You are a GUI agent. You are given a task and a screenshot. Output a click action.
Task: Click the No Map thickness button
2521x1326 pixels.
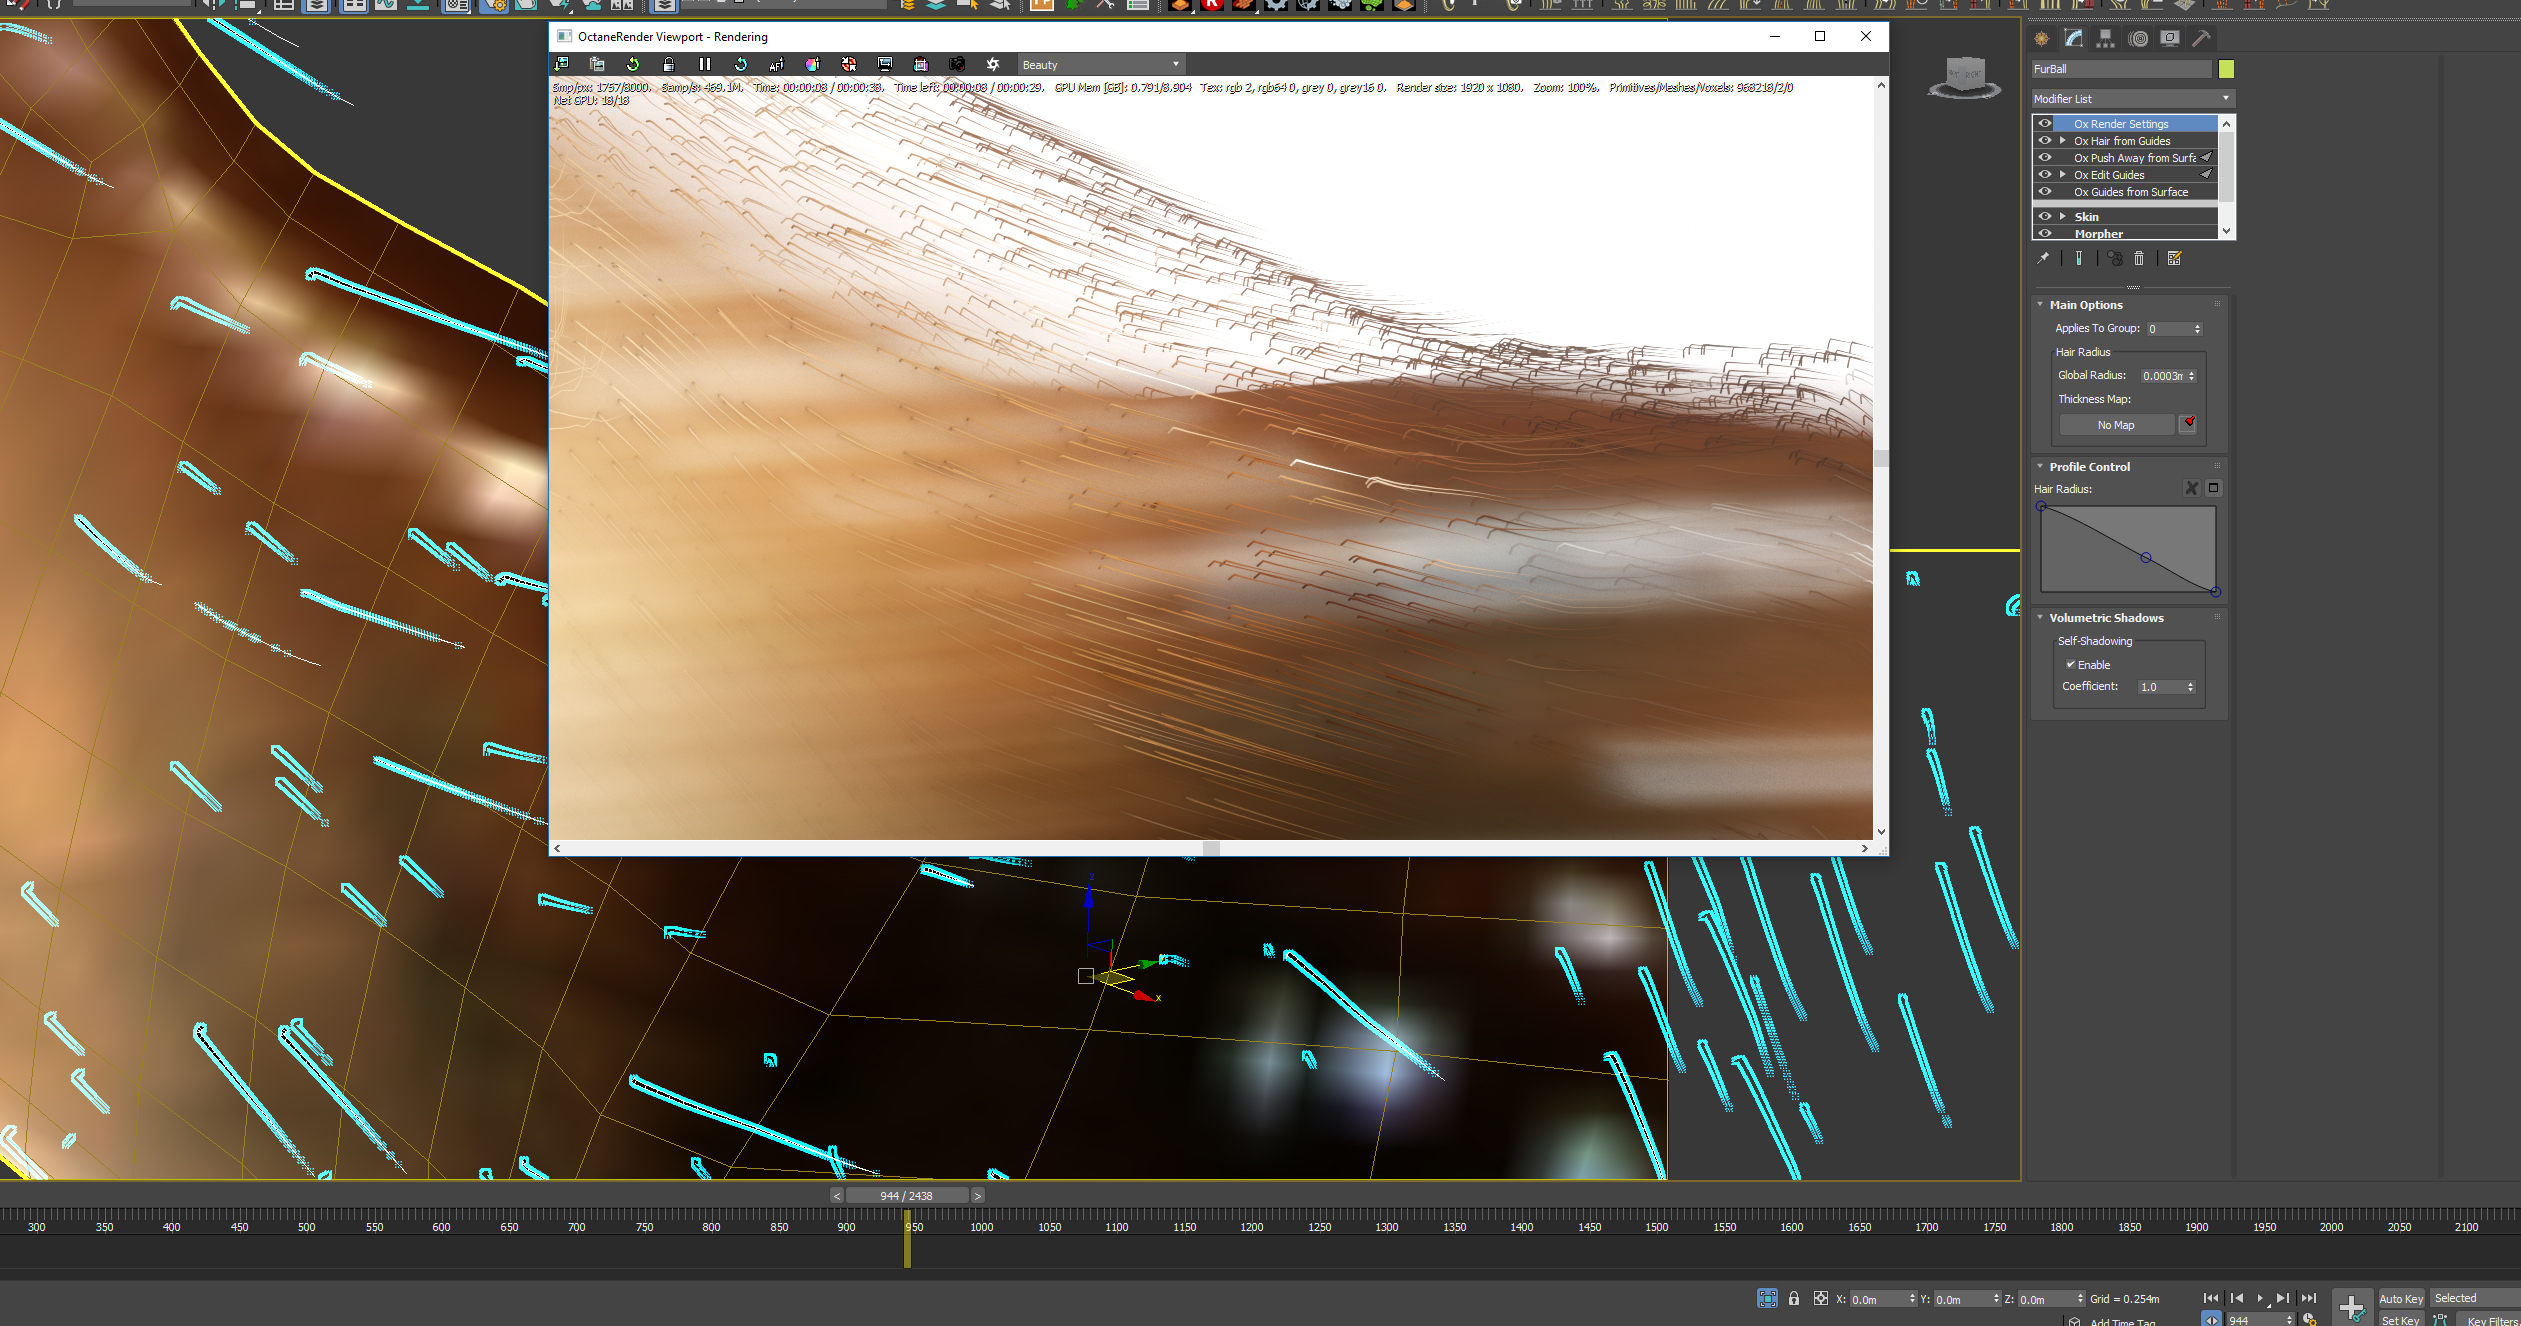(x=2116, y=425)
